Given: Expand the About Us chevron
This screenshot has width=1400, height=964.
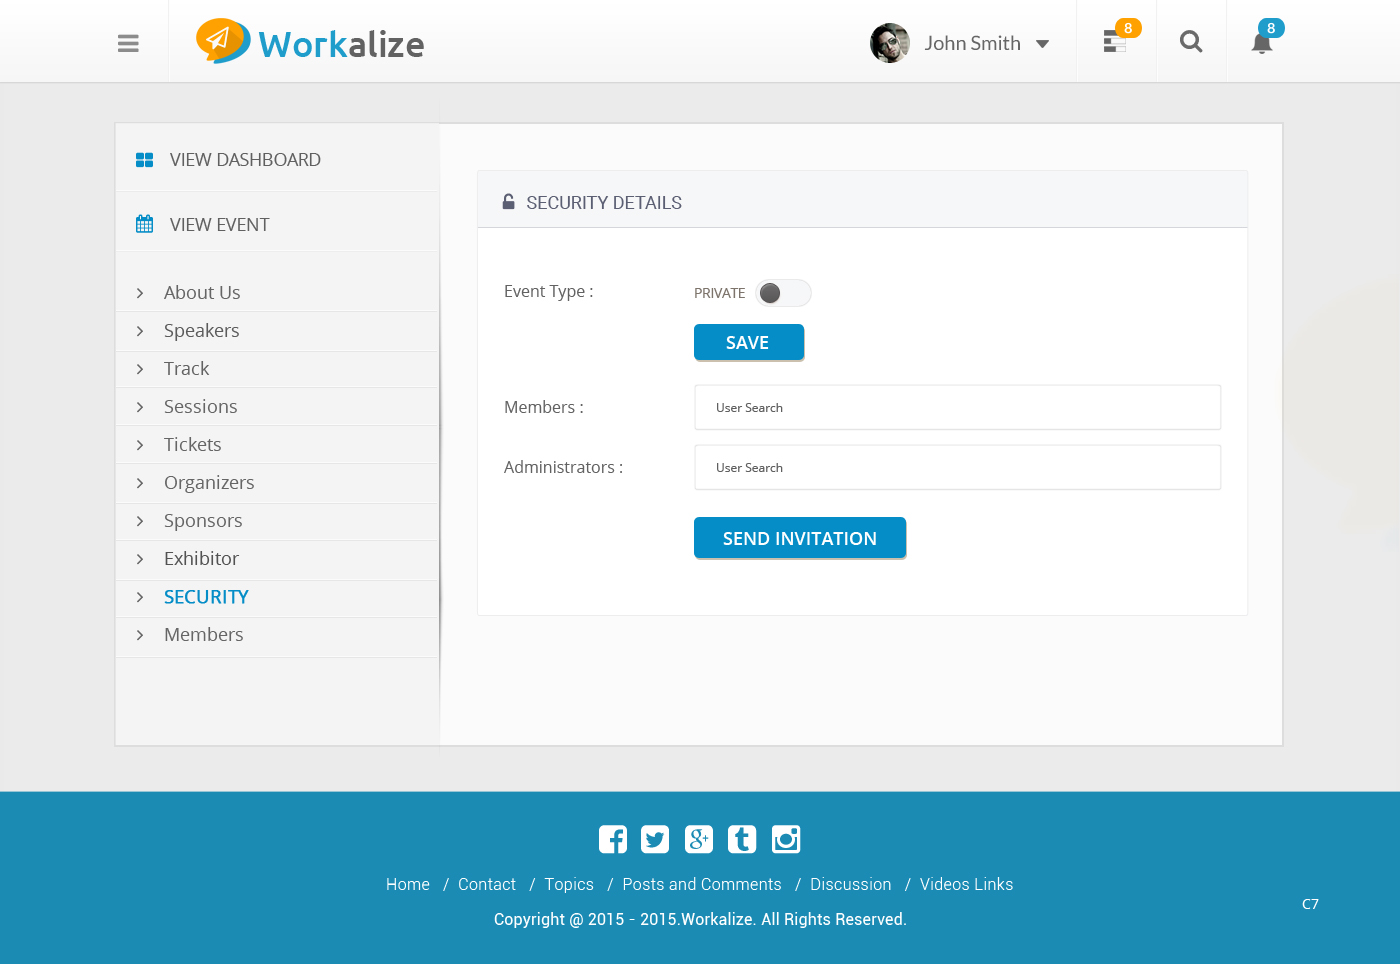Looking at the screenshot, I should point(140,293).
